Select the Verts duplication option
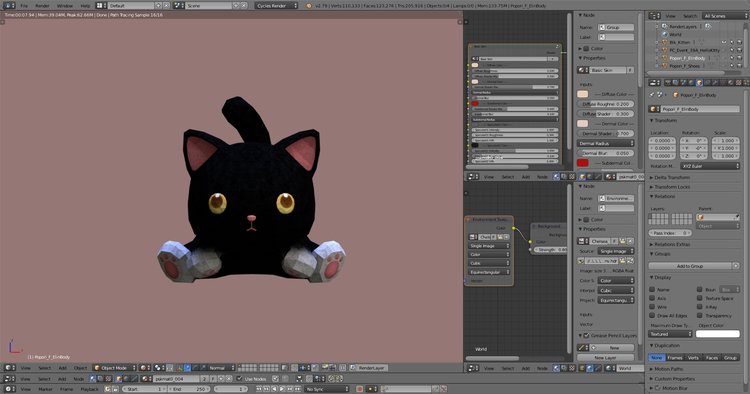Image resolution: width=750 pixels, height=394 pixels. coord(693,358)
